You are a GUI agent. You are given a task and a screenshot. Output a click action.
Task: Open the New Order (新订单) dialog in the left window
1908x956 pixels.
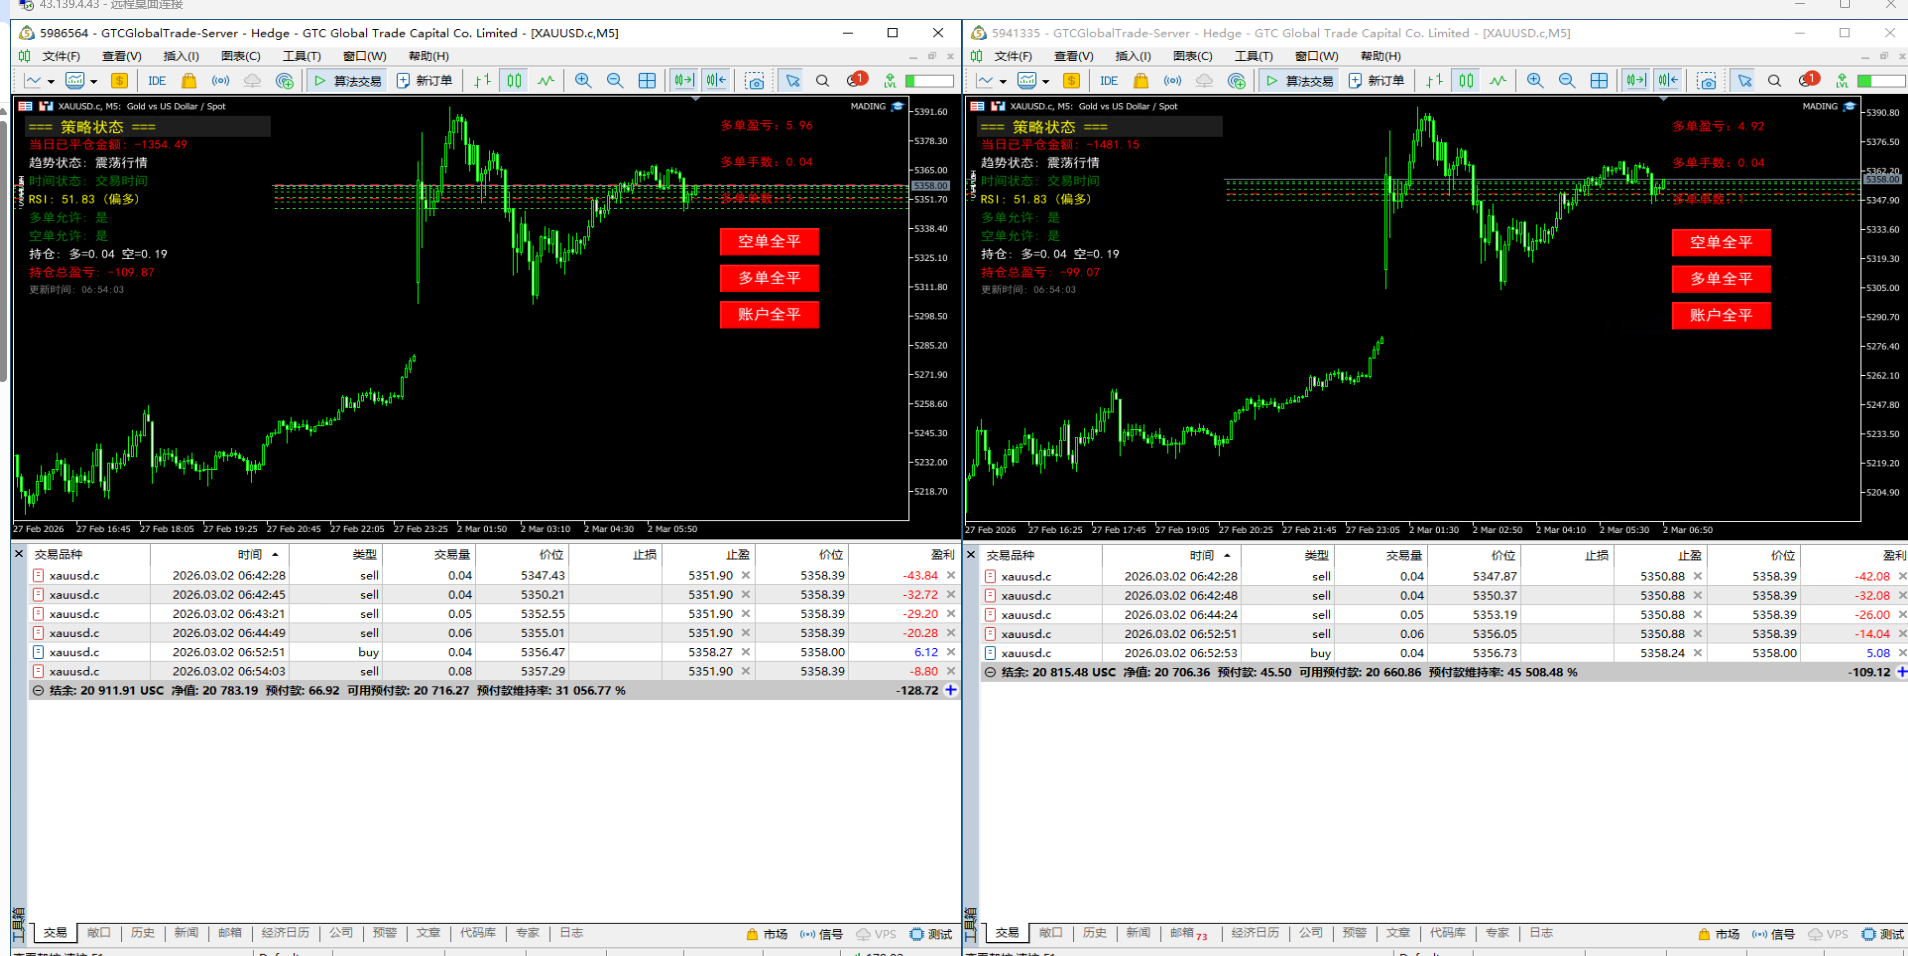tap(424, 81)
